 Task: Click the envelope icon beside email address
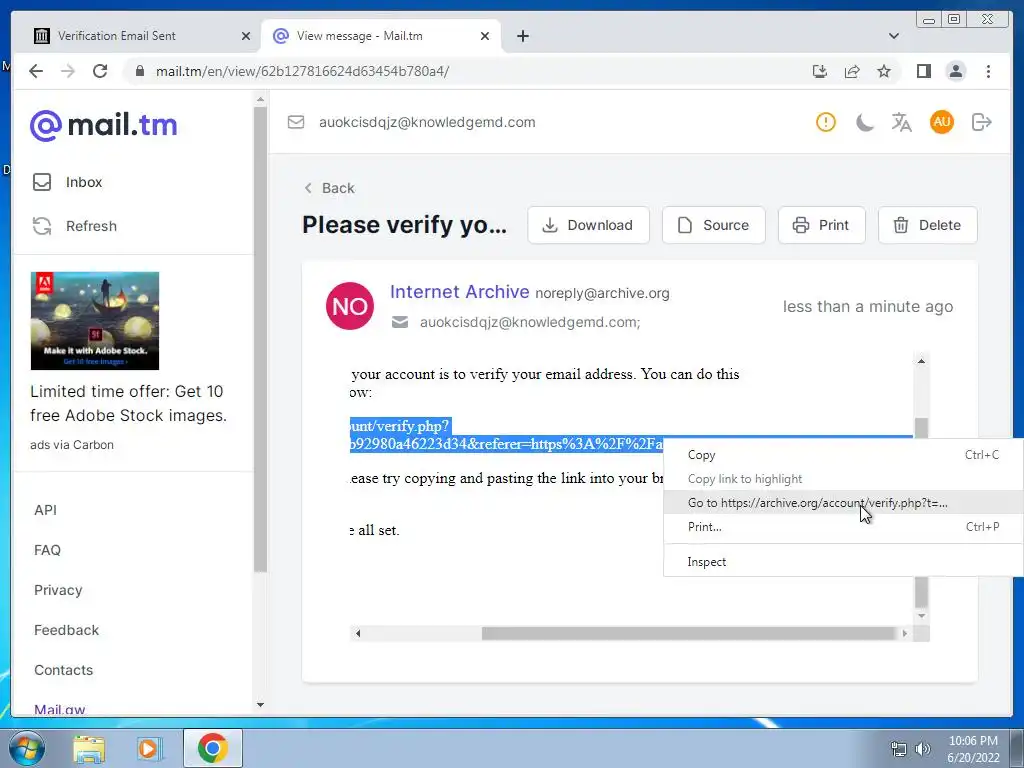[x=296, y=122]
